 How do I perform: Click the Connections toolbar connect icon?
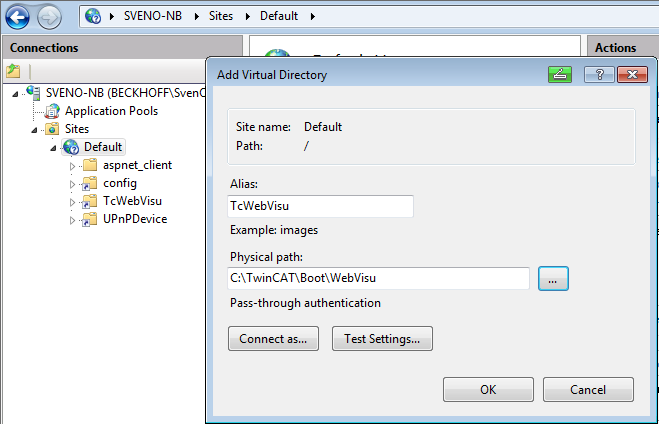(x=13, y=71)
